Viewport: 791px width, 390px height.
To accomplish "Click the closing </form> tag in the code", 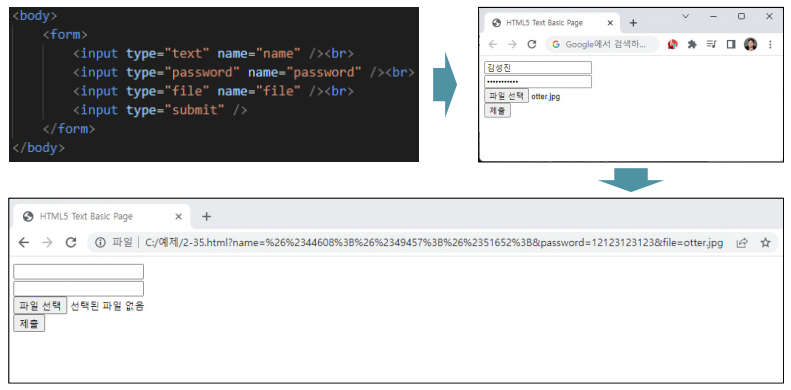I will [x=69, y=129].
